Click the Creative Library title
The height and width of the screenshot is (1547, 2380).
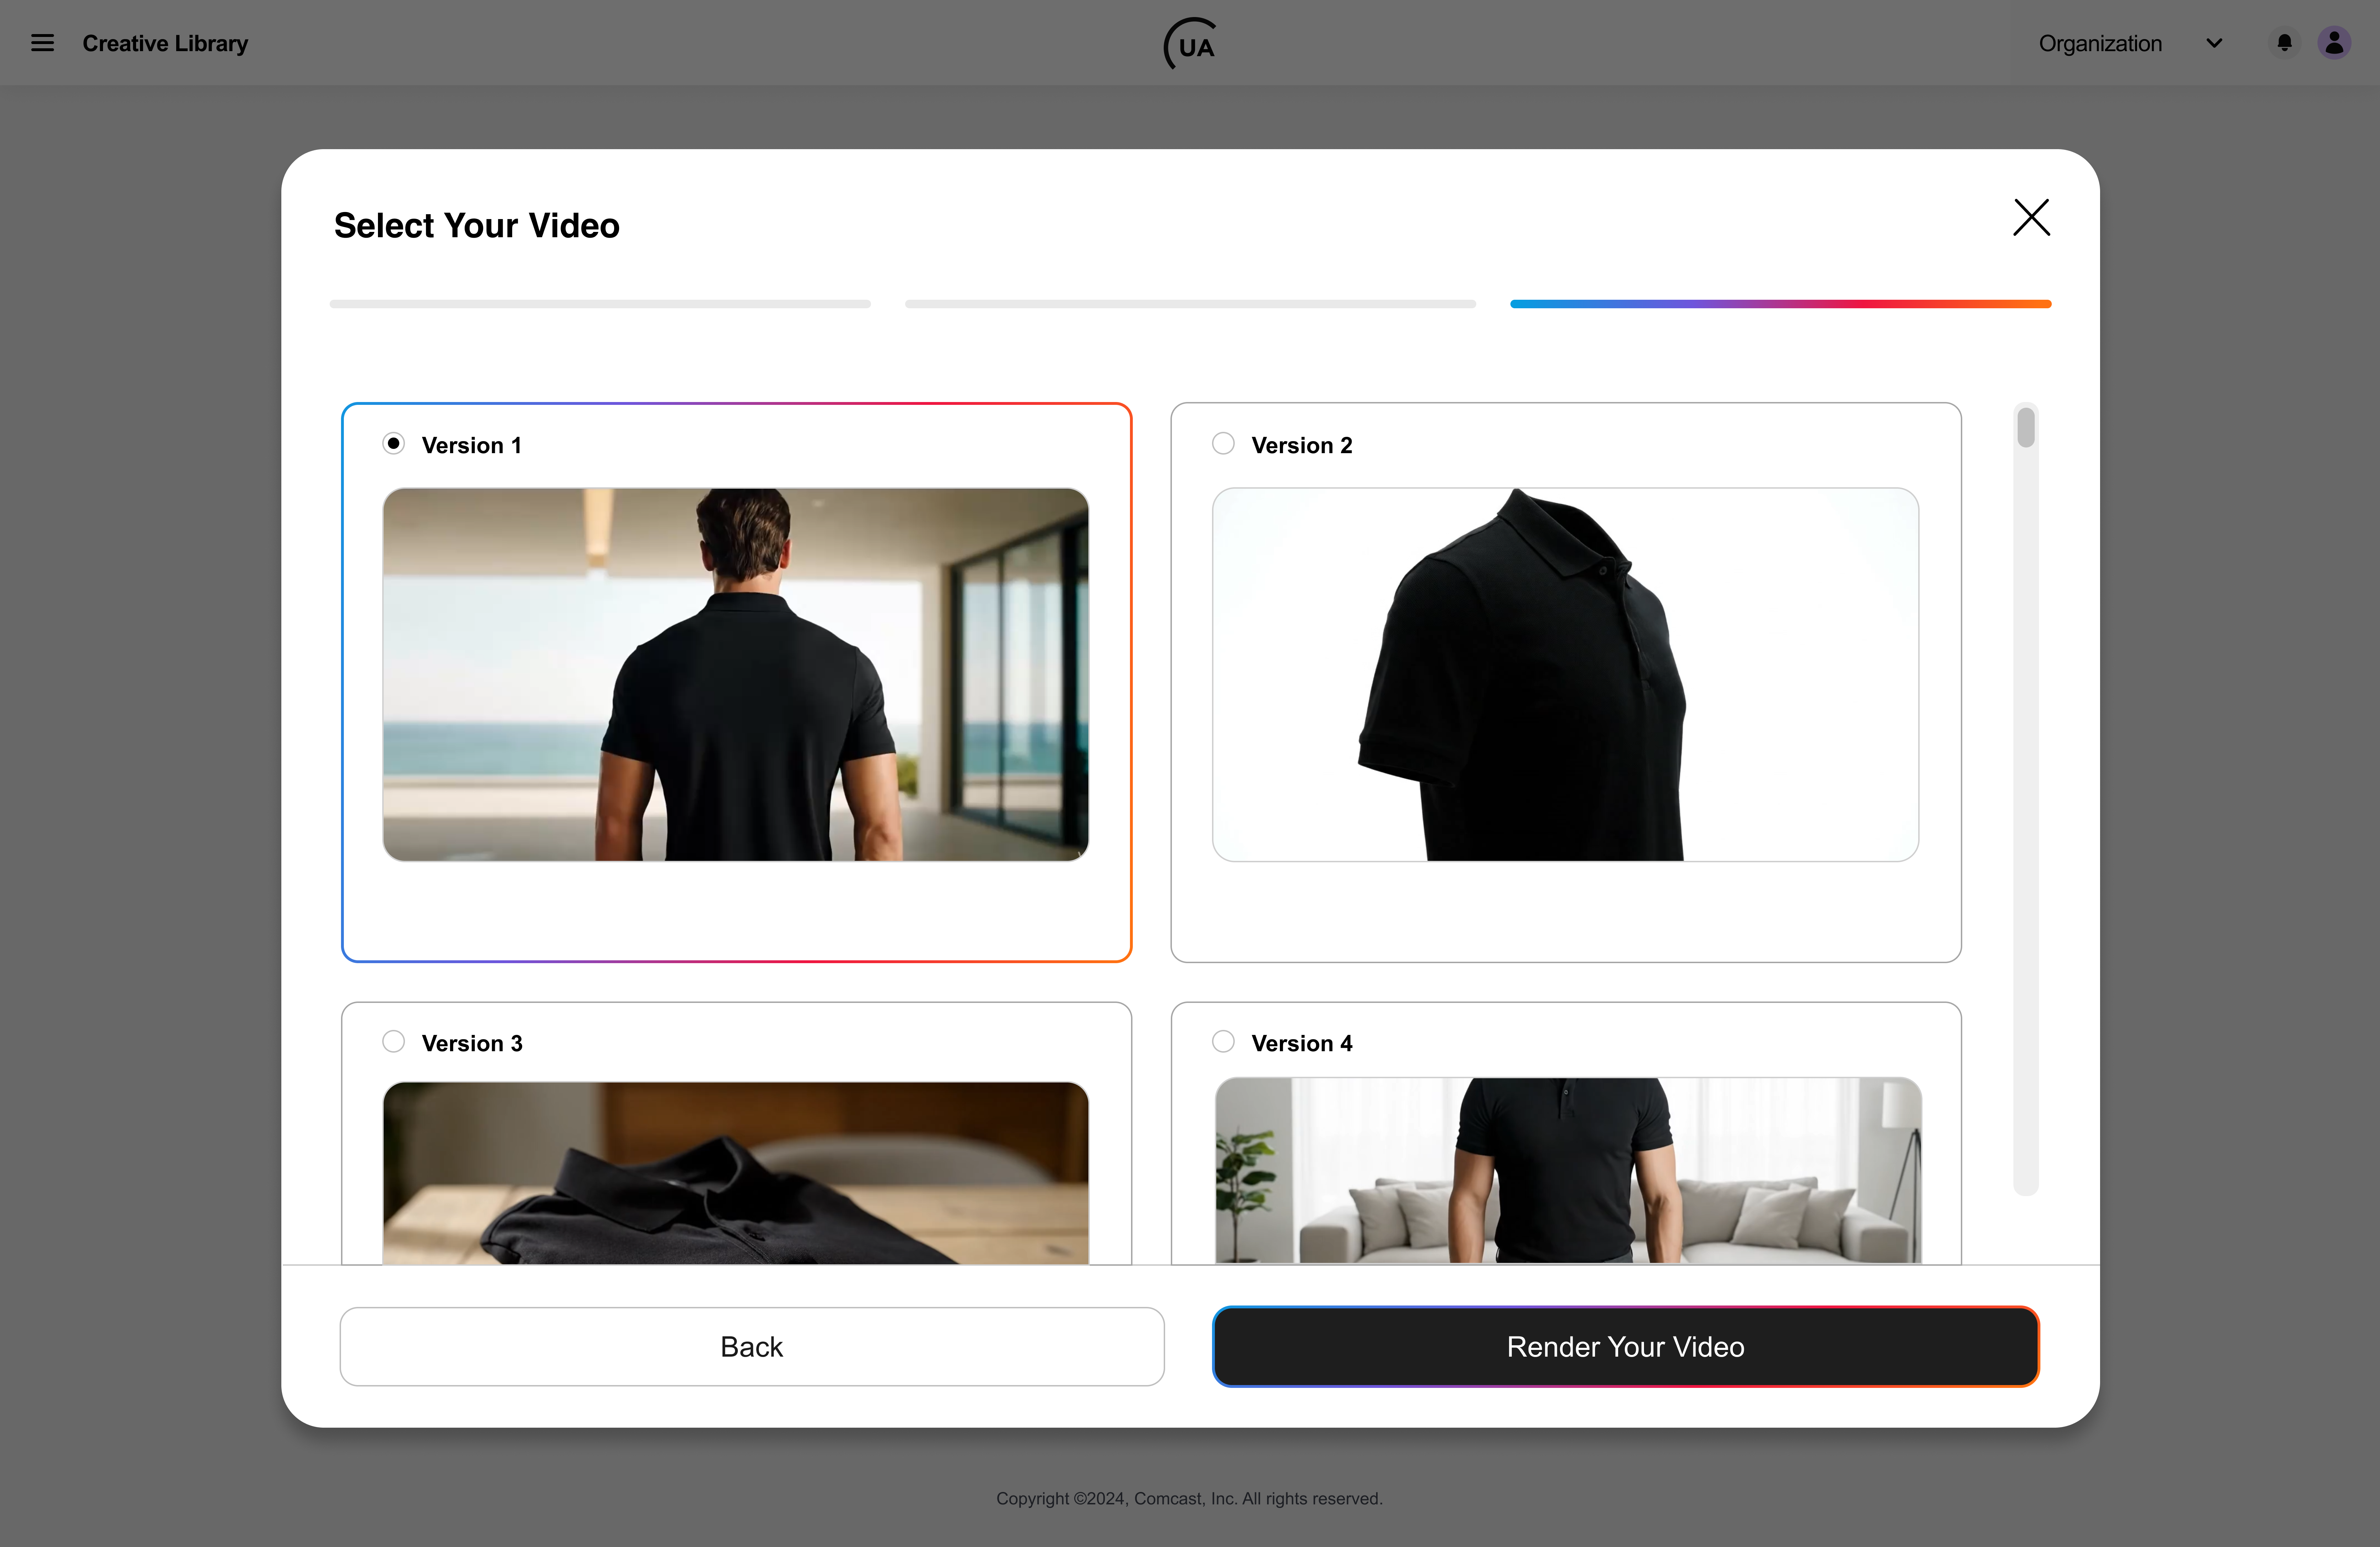(x=165, y=43)
